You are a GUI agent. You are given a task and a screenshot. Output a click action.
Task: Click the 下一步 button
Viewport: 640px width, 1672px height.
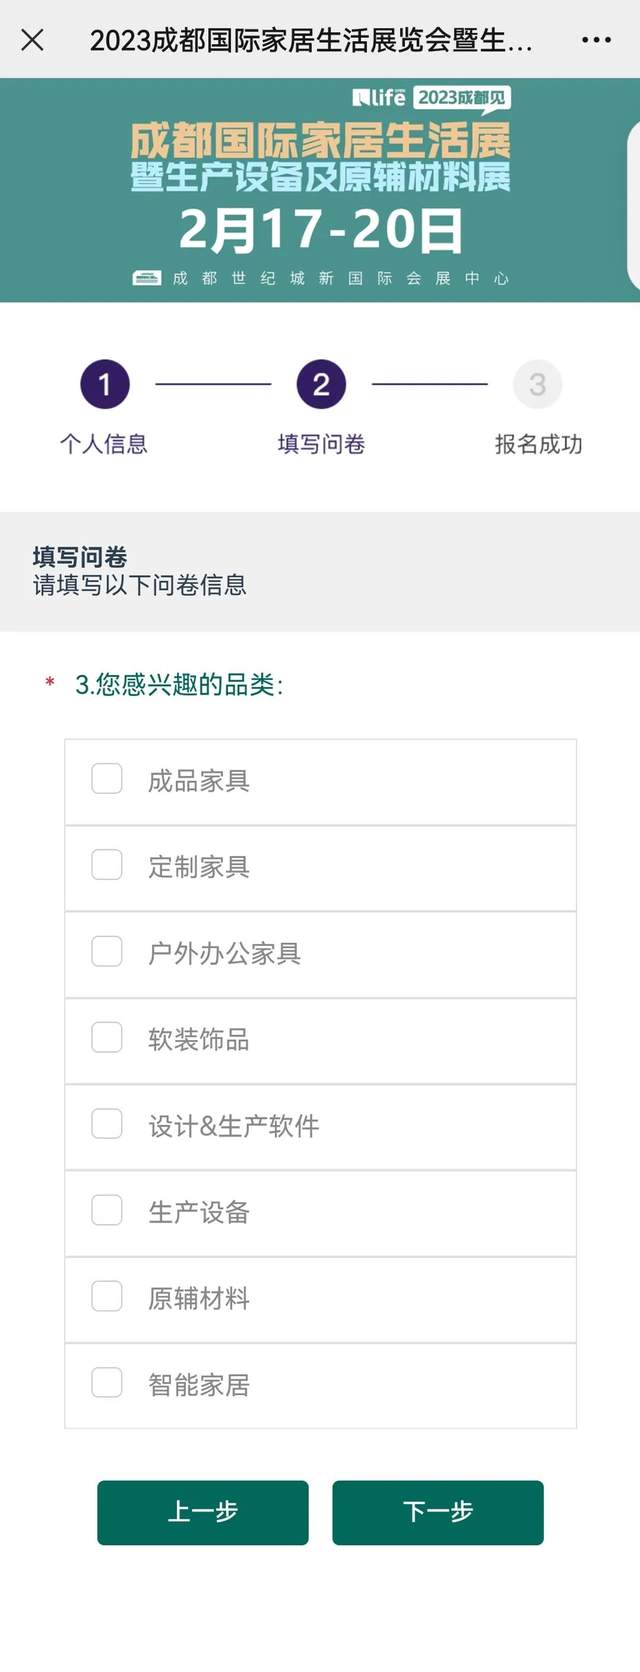click(x=438, y=1512)
